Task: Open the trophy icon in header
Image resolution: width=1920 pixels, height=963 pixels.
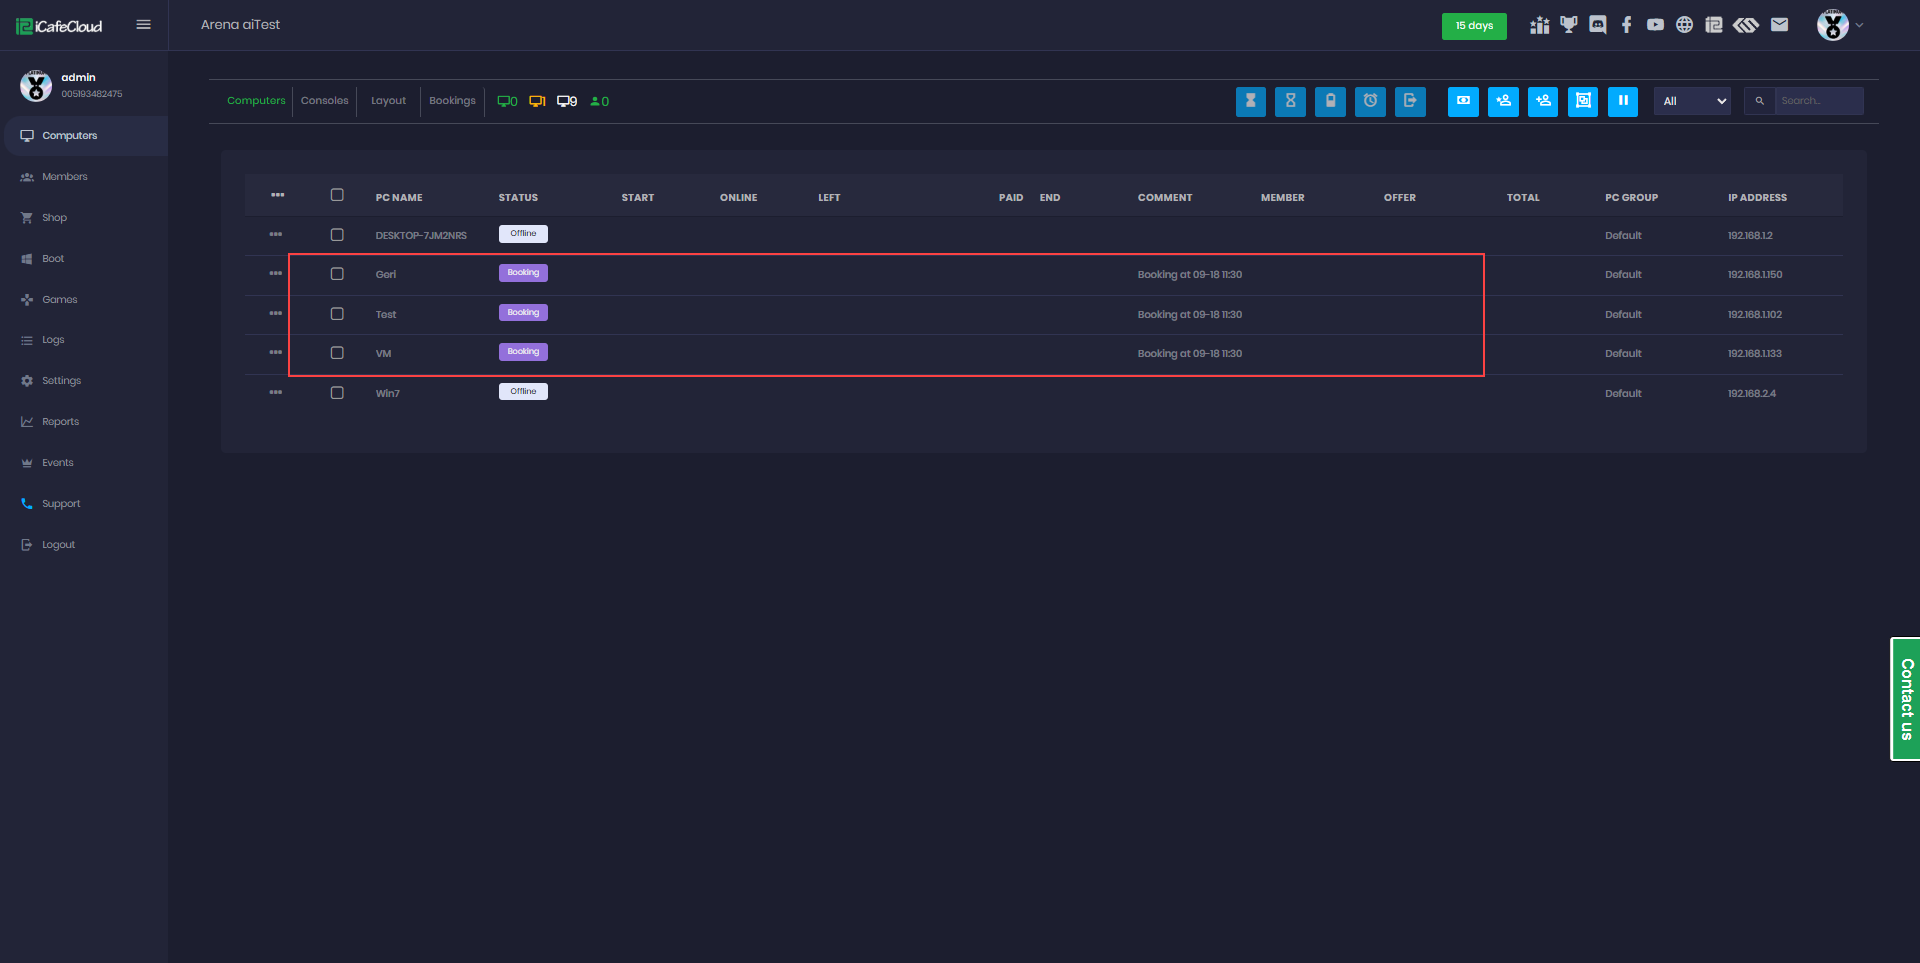Action: point(1569,25)
